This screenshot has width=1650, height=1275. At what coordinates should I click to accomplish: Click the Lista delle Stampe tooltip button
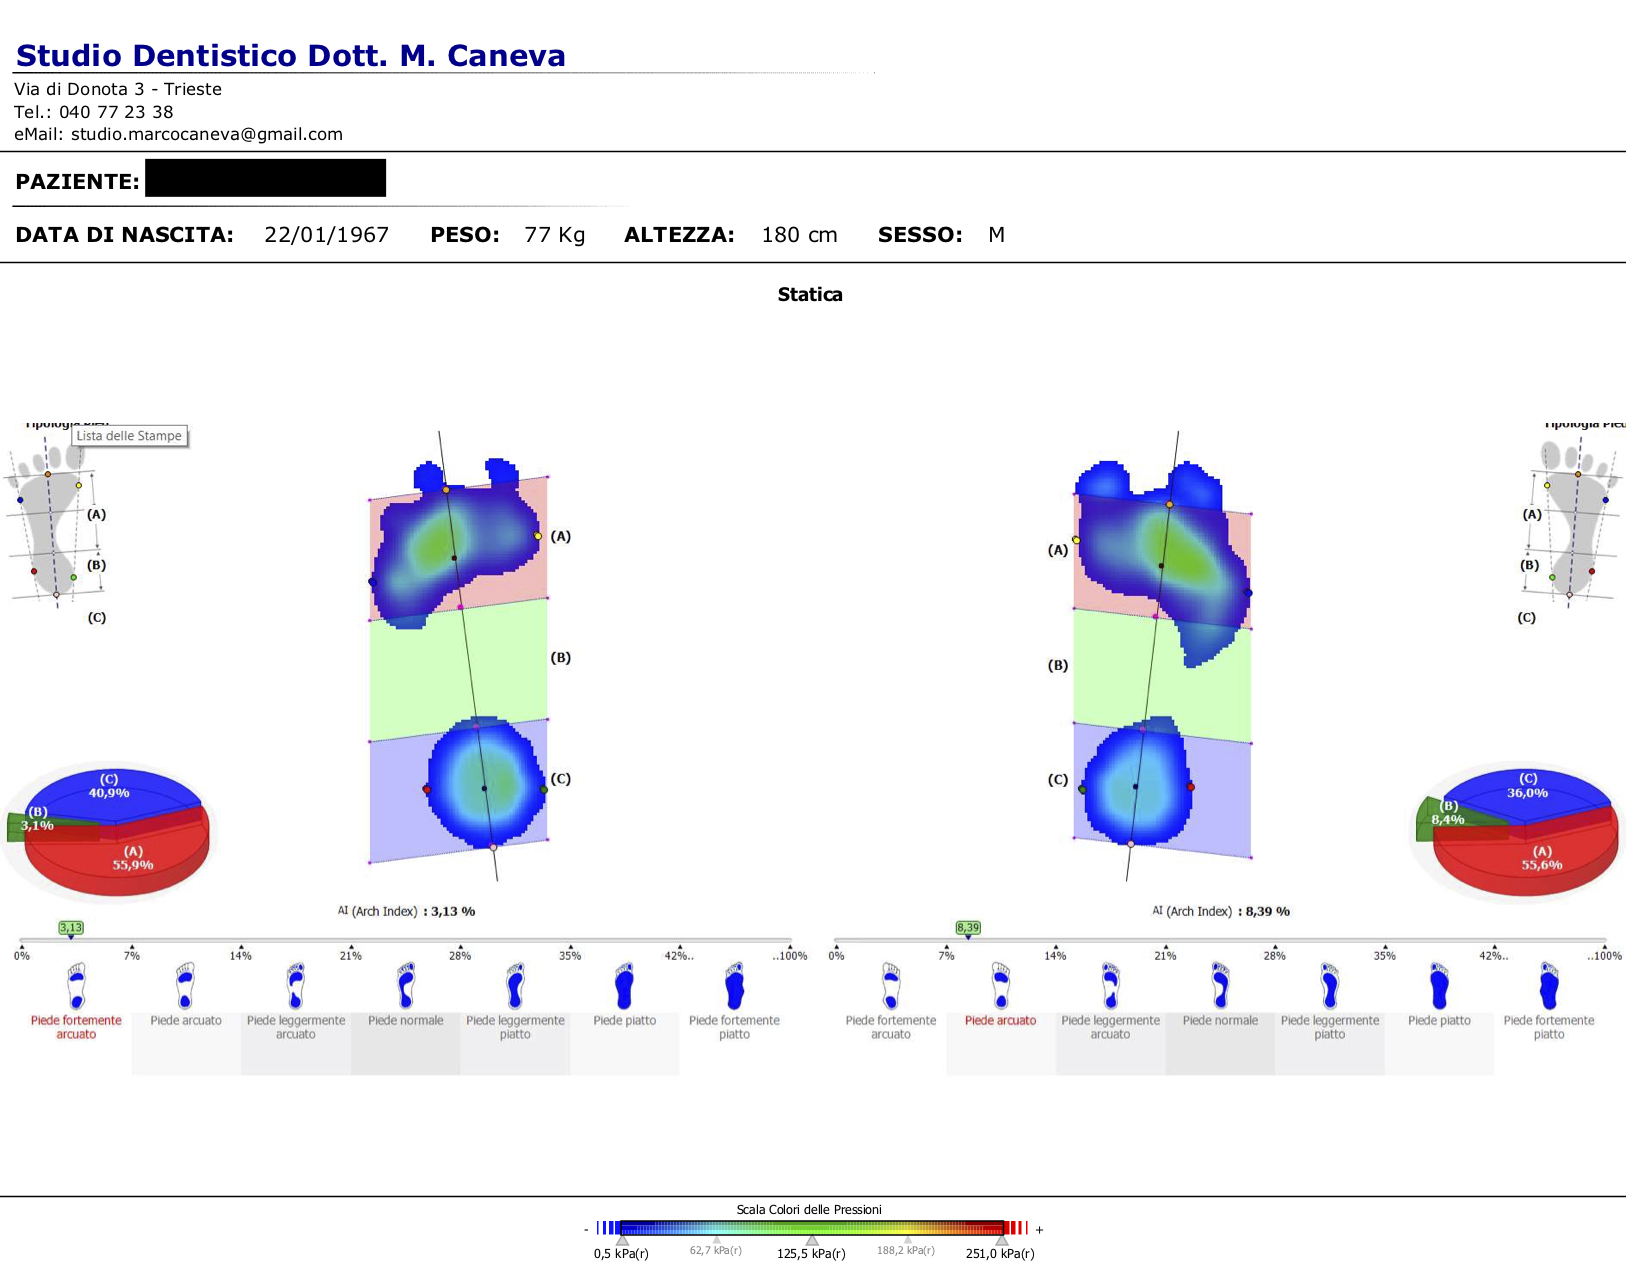(130, 436)
